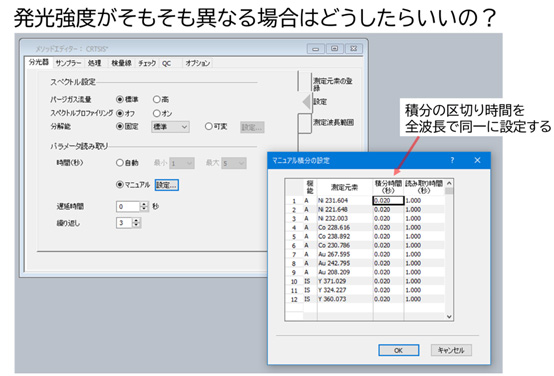
Task: Click the 測定元素 column header
Action: (x=344, y=187)
